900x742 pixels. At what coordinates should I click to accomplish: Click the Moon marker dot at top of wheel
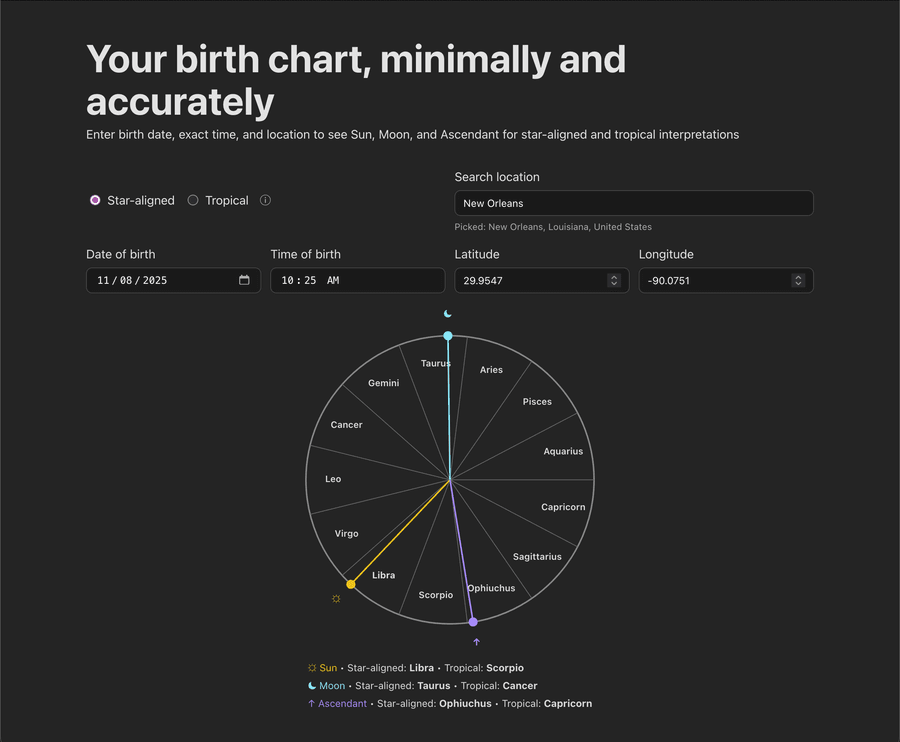tap(447, 337)
